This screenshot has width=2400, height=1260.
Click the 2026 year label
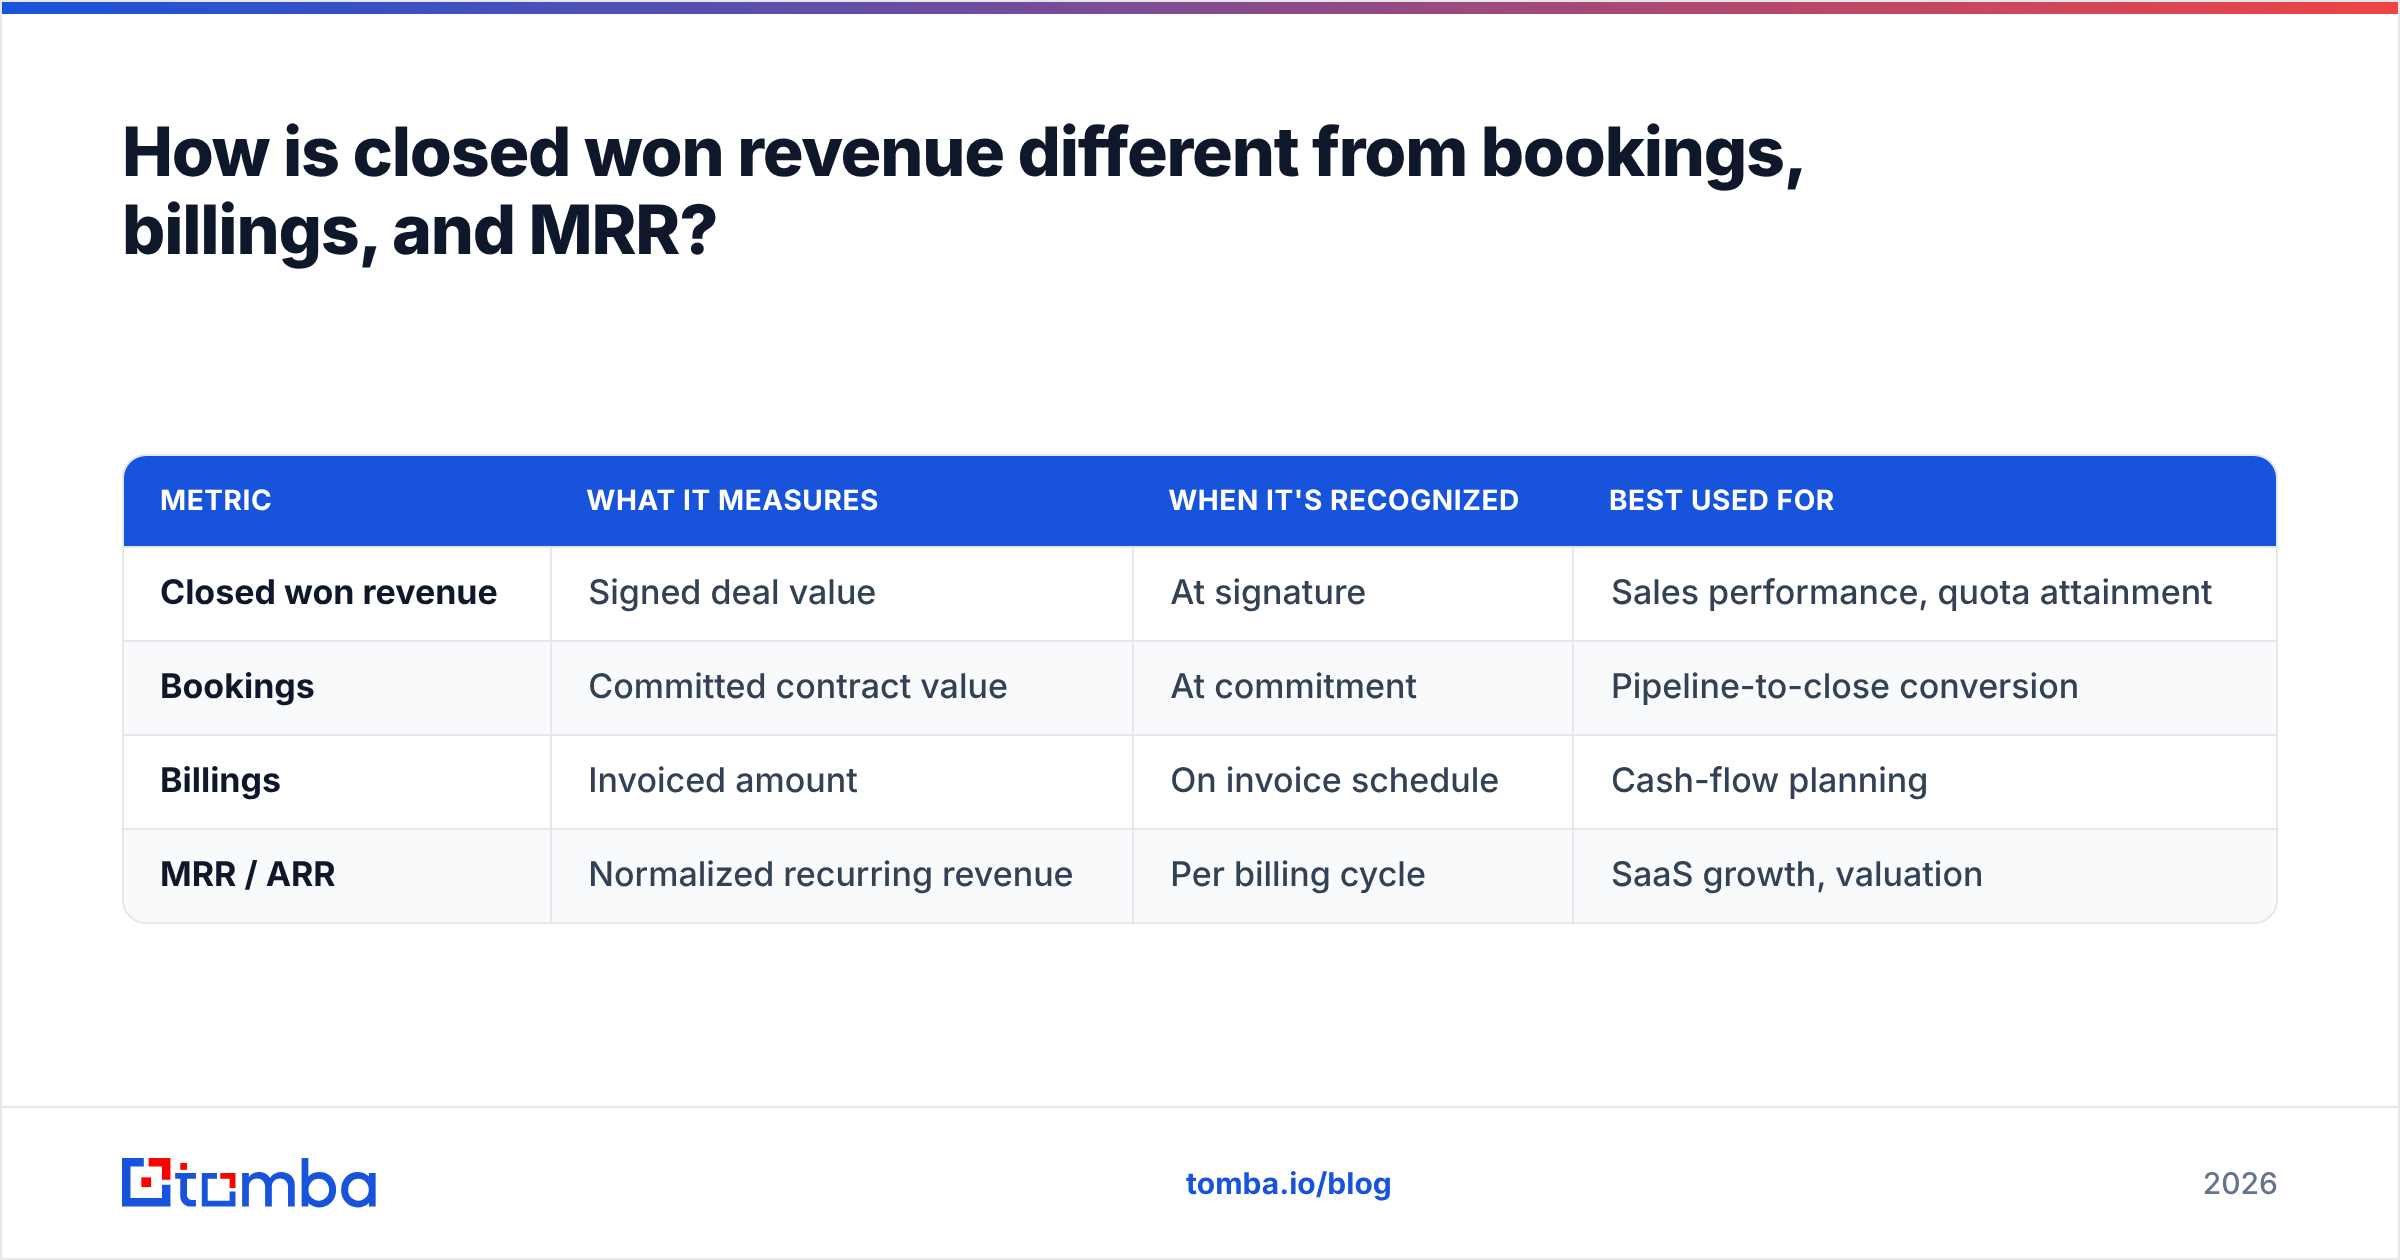click(x=2240, y=1184)
